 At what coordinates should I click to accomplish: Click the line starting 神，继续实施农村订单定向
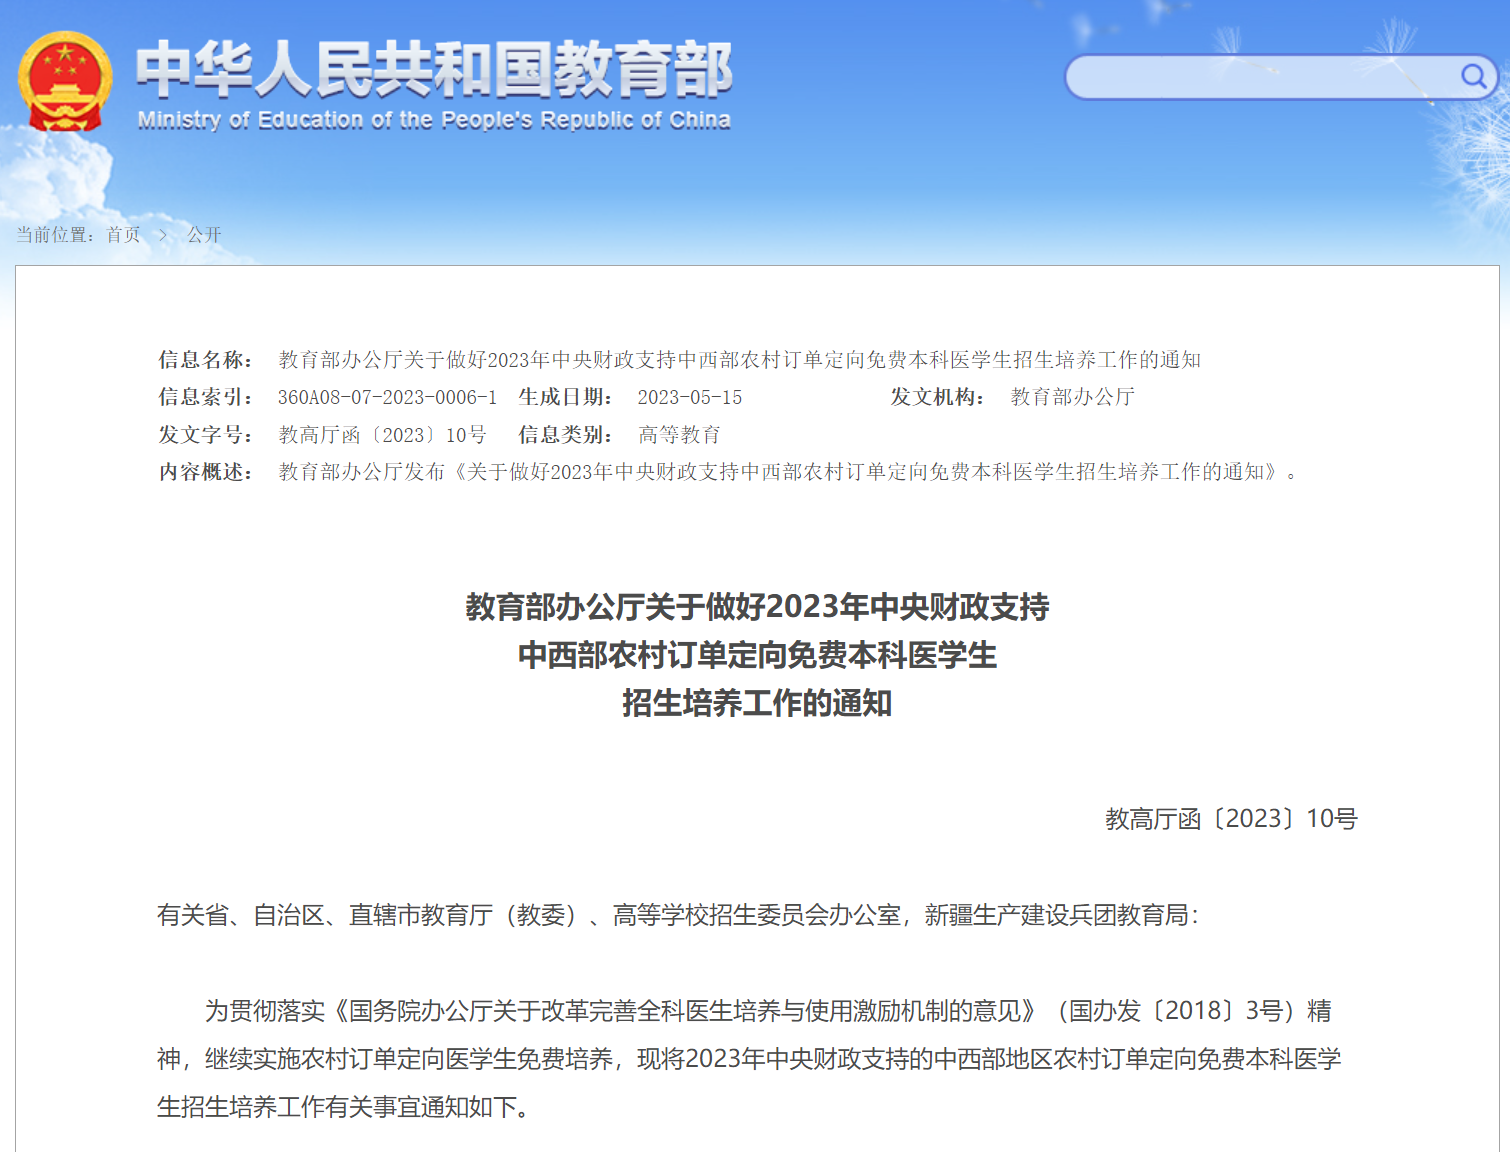click(749, 1059)
